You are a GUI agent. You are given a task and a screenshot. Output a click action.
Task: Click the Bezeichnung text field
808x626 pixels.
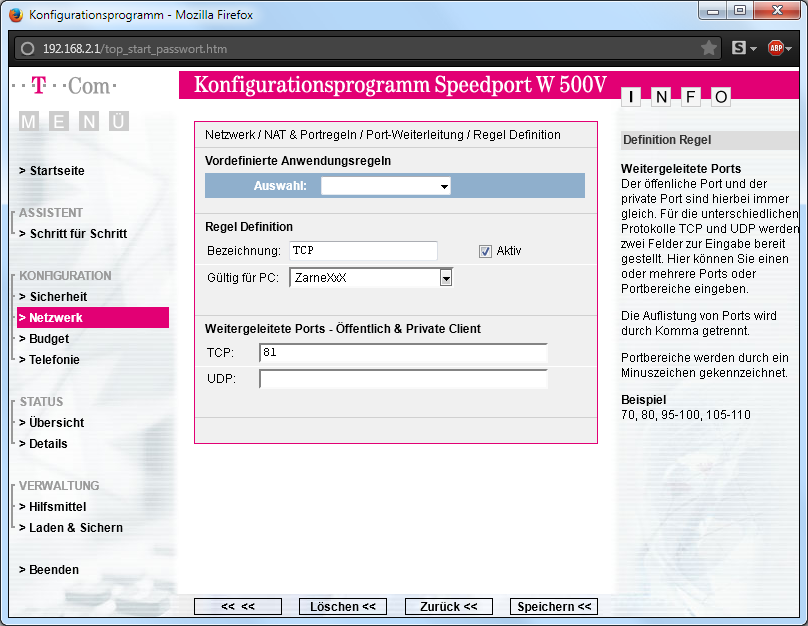363,251
